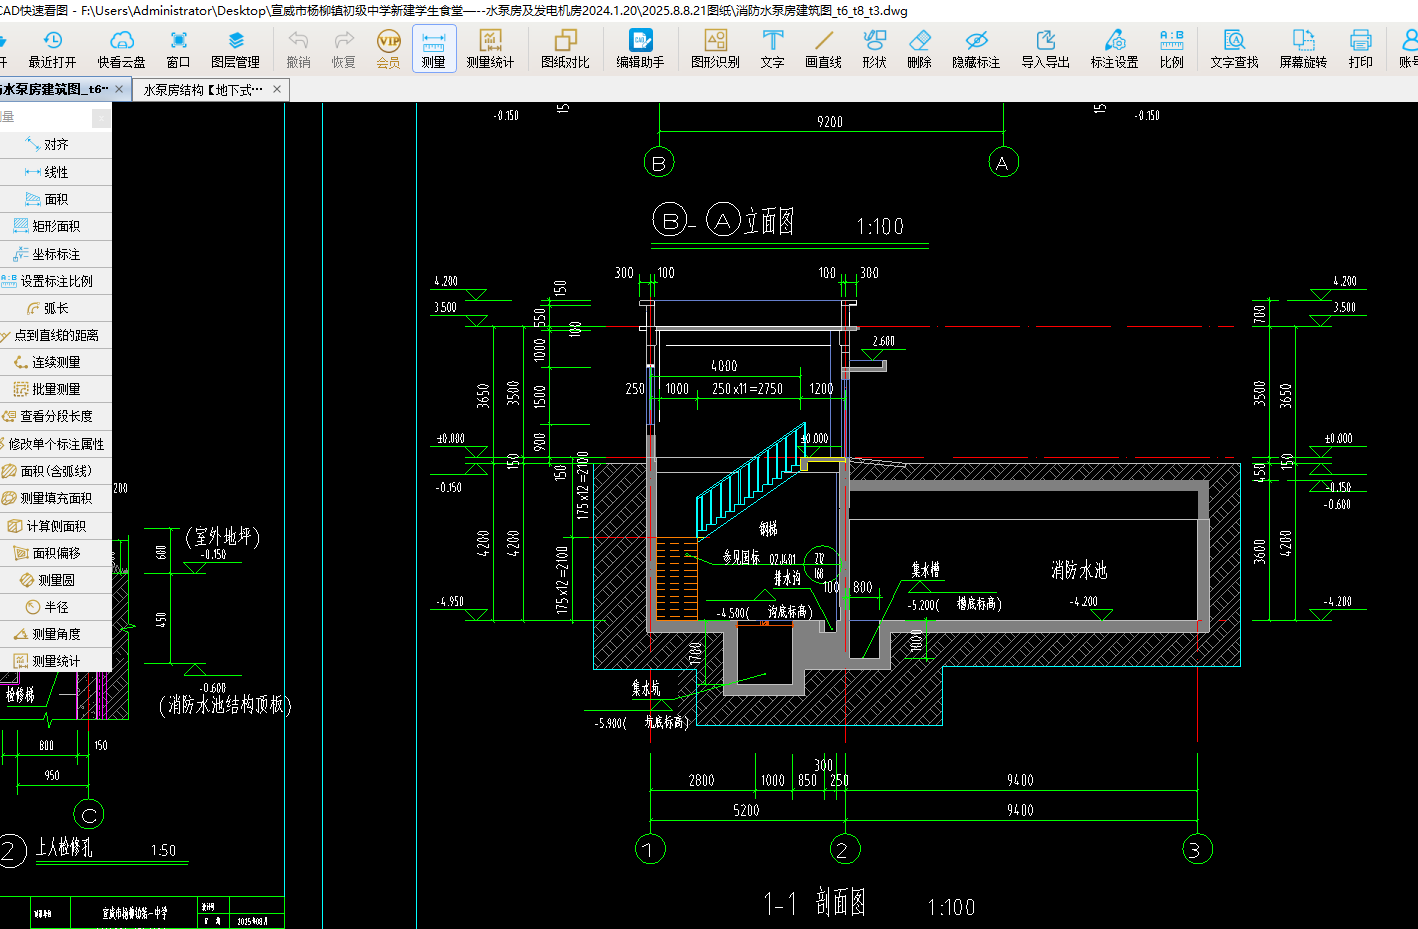
Task: Open 标注设置 annotation settings
Action: [x=1115, y=49]
